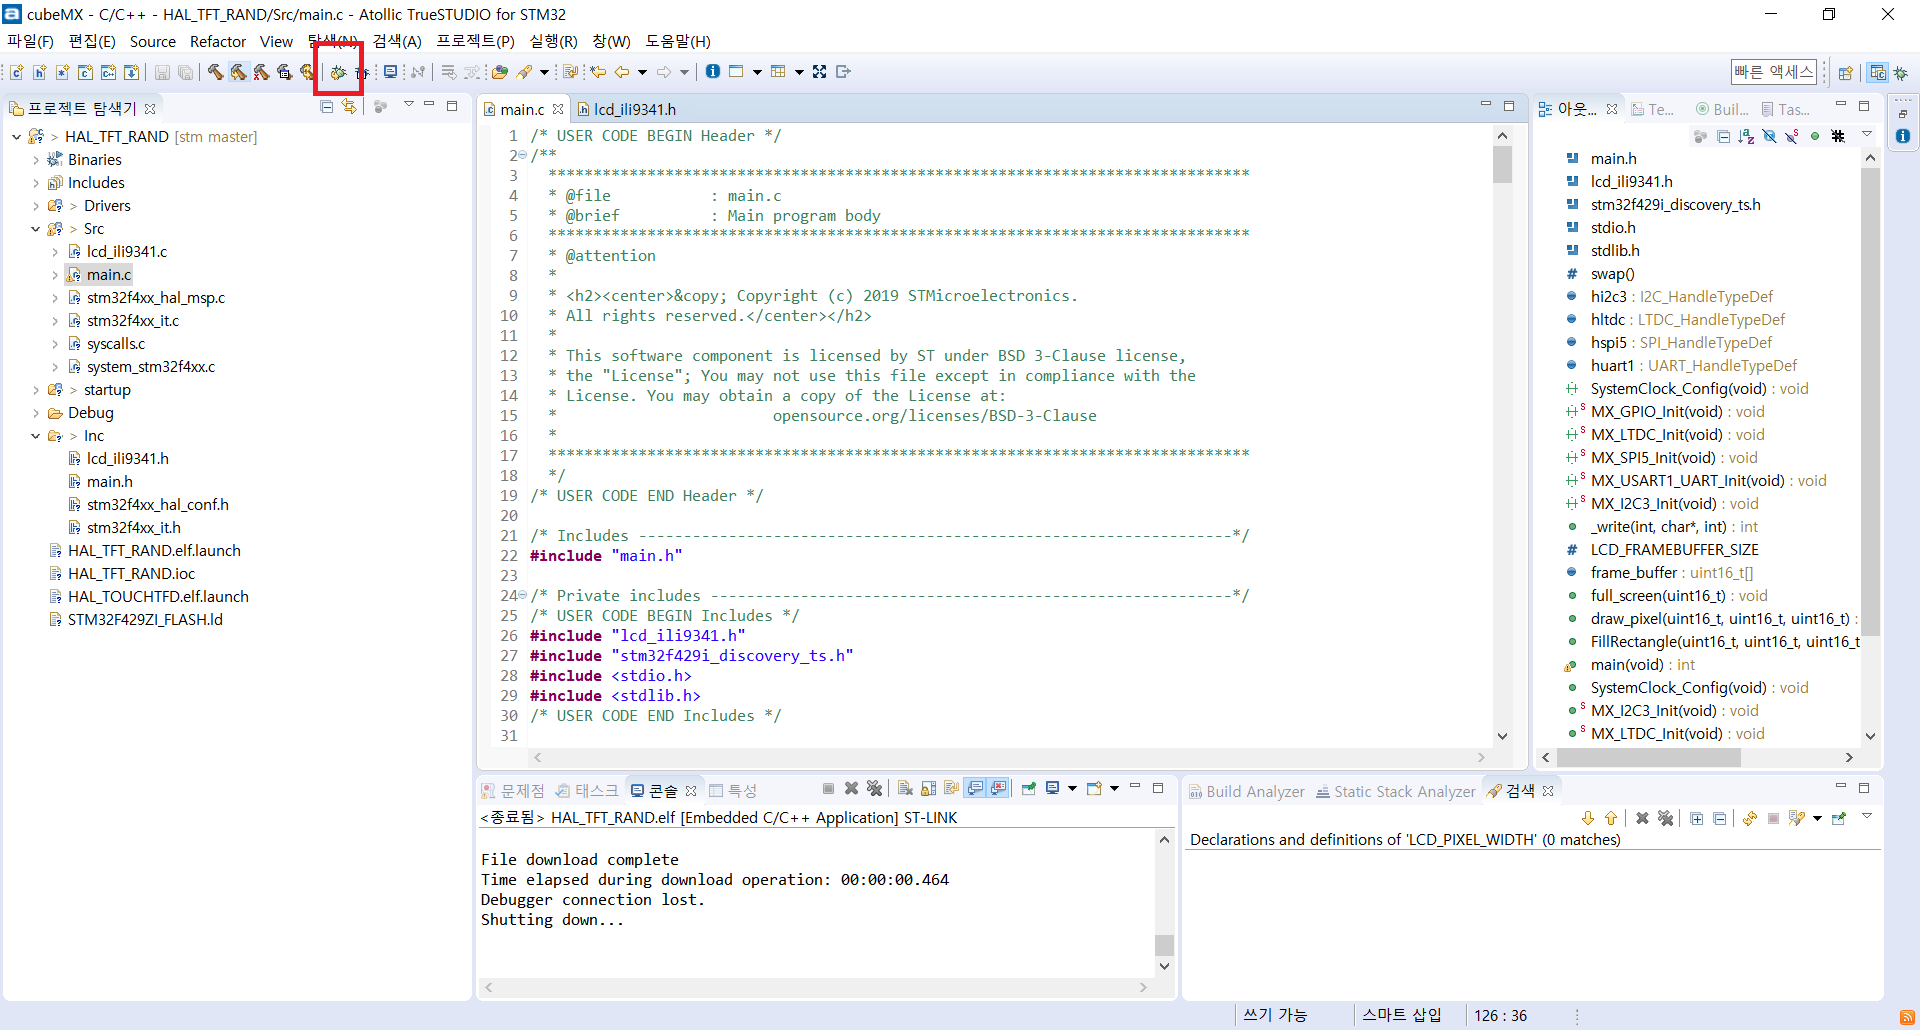Click the clean build hammer with red X
The image size is (1920, 1030).
(x=261, y=72)
